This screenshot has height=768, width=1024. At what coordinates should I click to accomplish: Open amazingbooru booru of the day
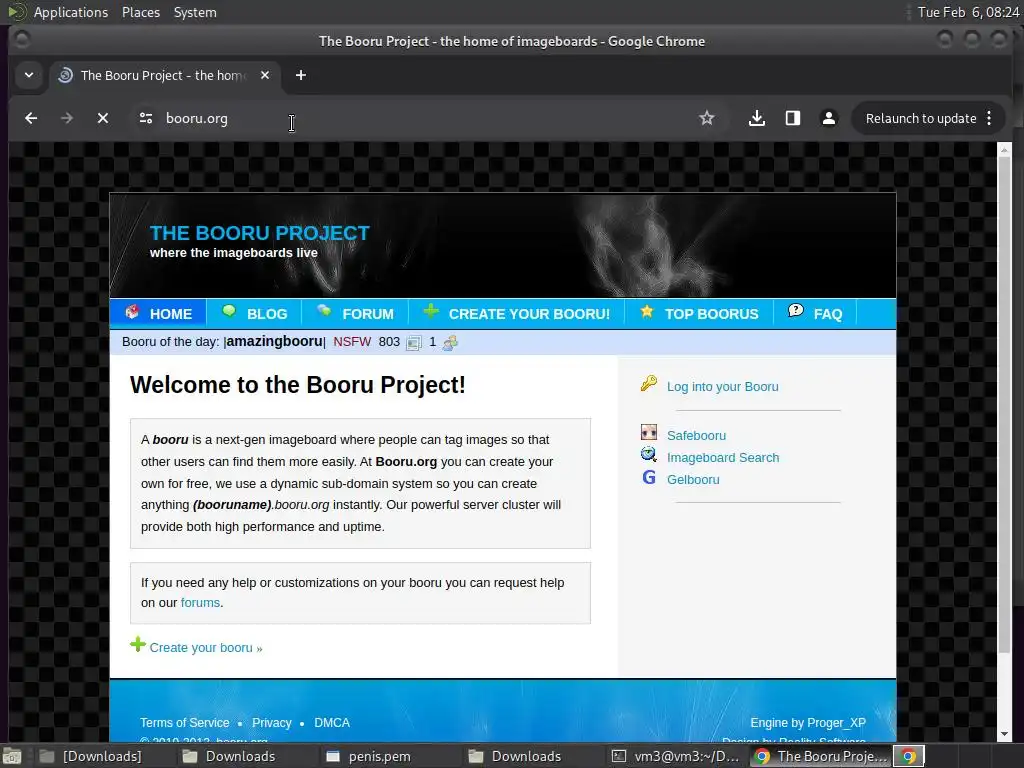274,342
